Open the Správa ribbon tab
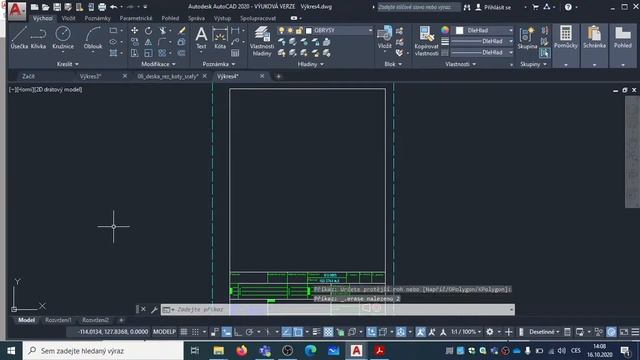 point(196,18)
